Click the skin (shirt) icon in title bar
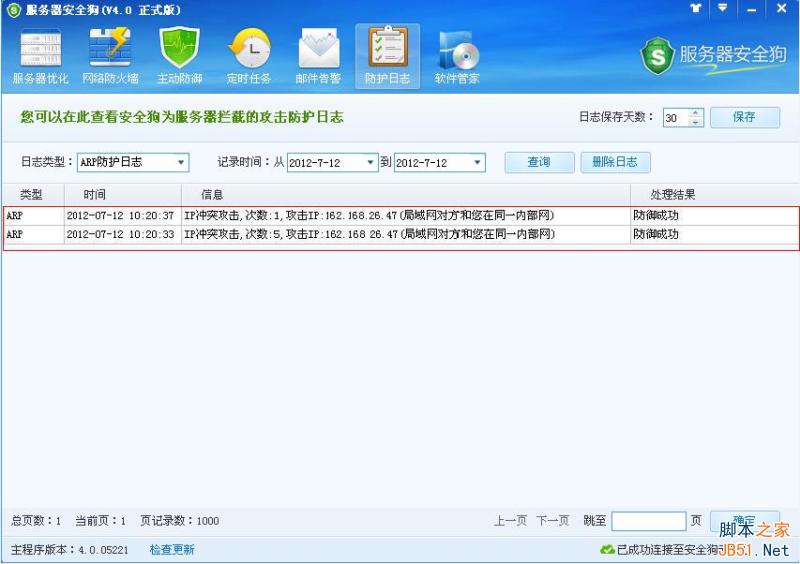Screen dimensions: 800x564 (x=696, y=8)
